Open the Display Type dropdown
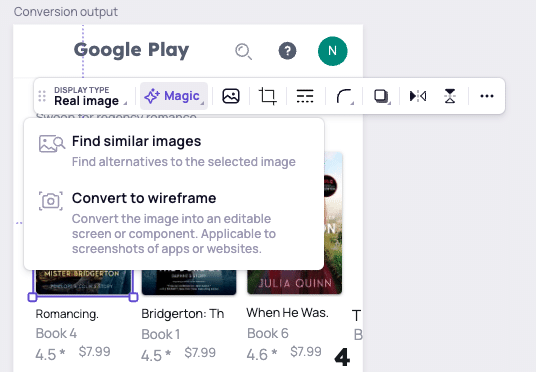 pyautogui.click(x=90, y=96)
